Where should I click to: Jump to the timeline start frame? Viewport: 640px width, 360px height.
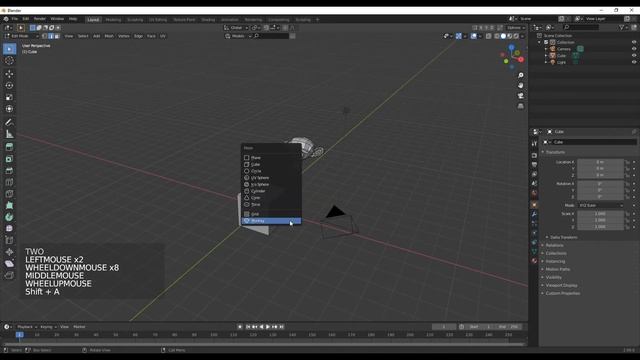[248, 327]
